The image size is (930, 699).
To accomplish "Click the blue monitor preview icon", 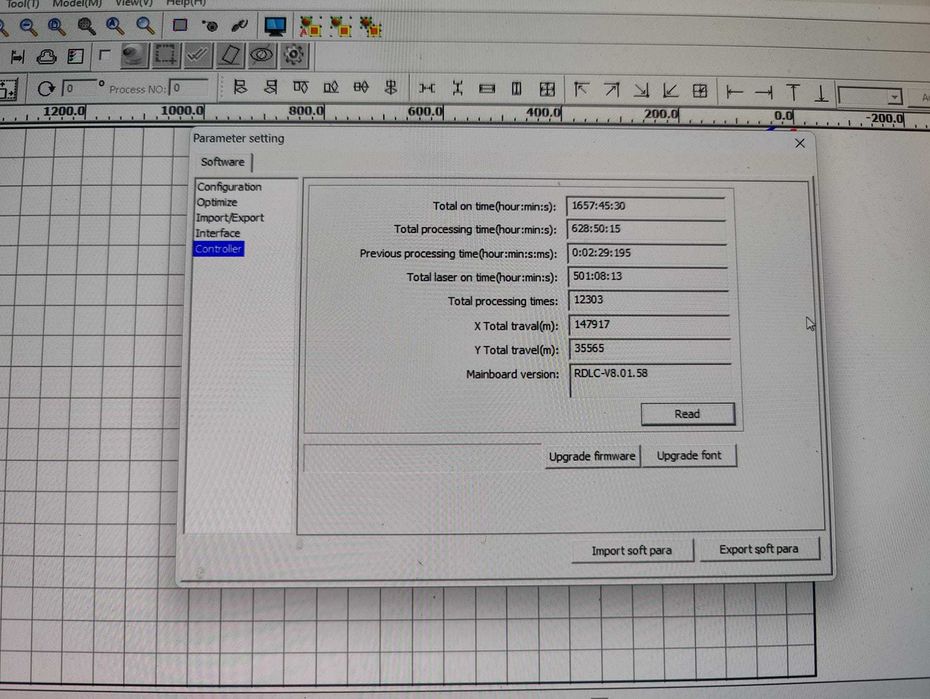I will point(275,26).
